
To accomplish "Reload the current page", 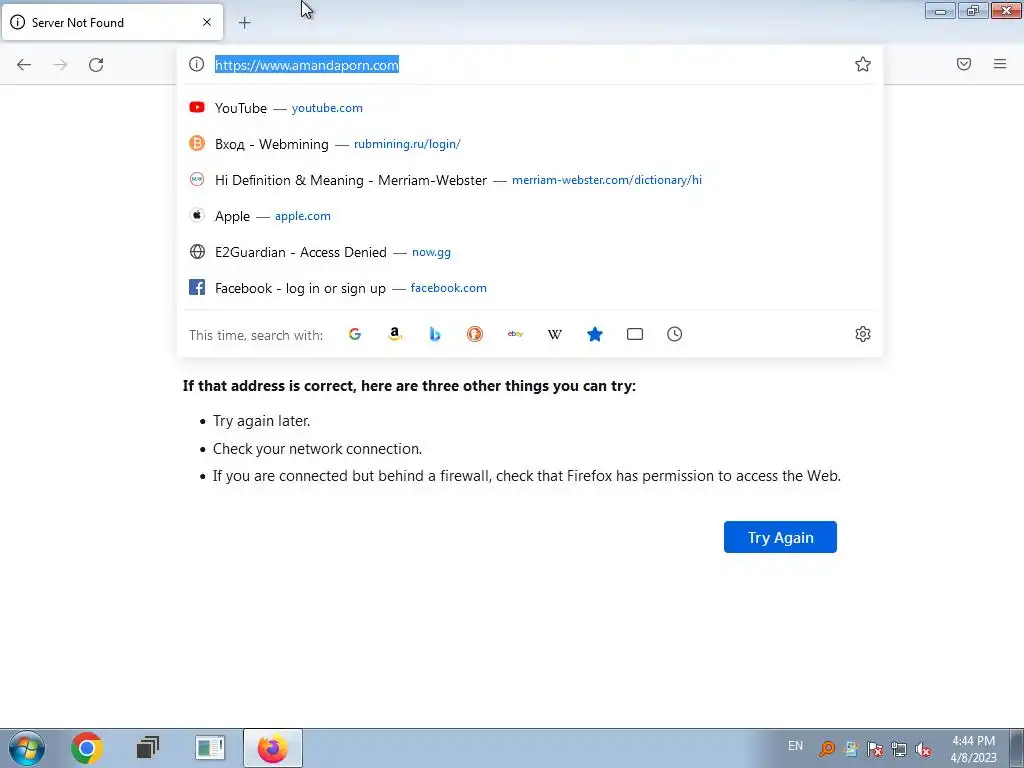I will [96, 65].
